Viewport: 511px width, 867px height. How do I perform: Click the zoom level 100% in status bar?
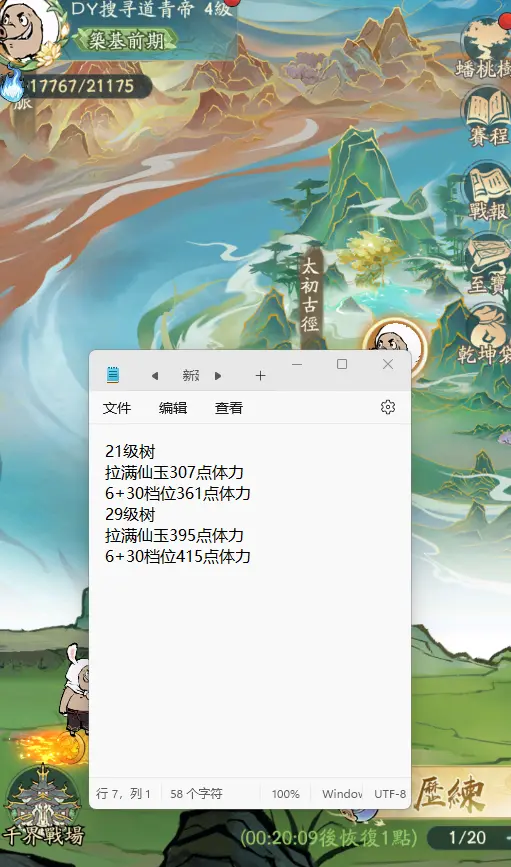[285, 794]
